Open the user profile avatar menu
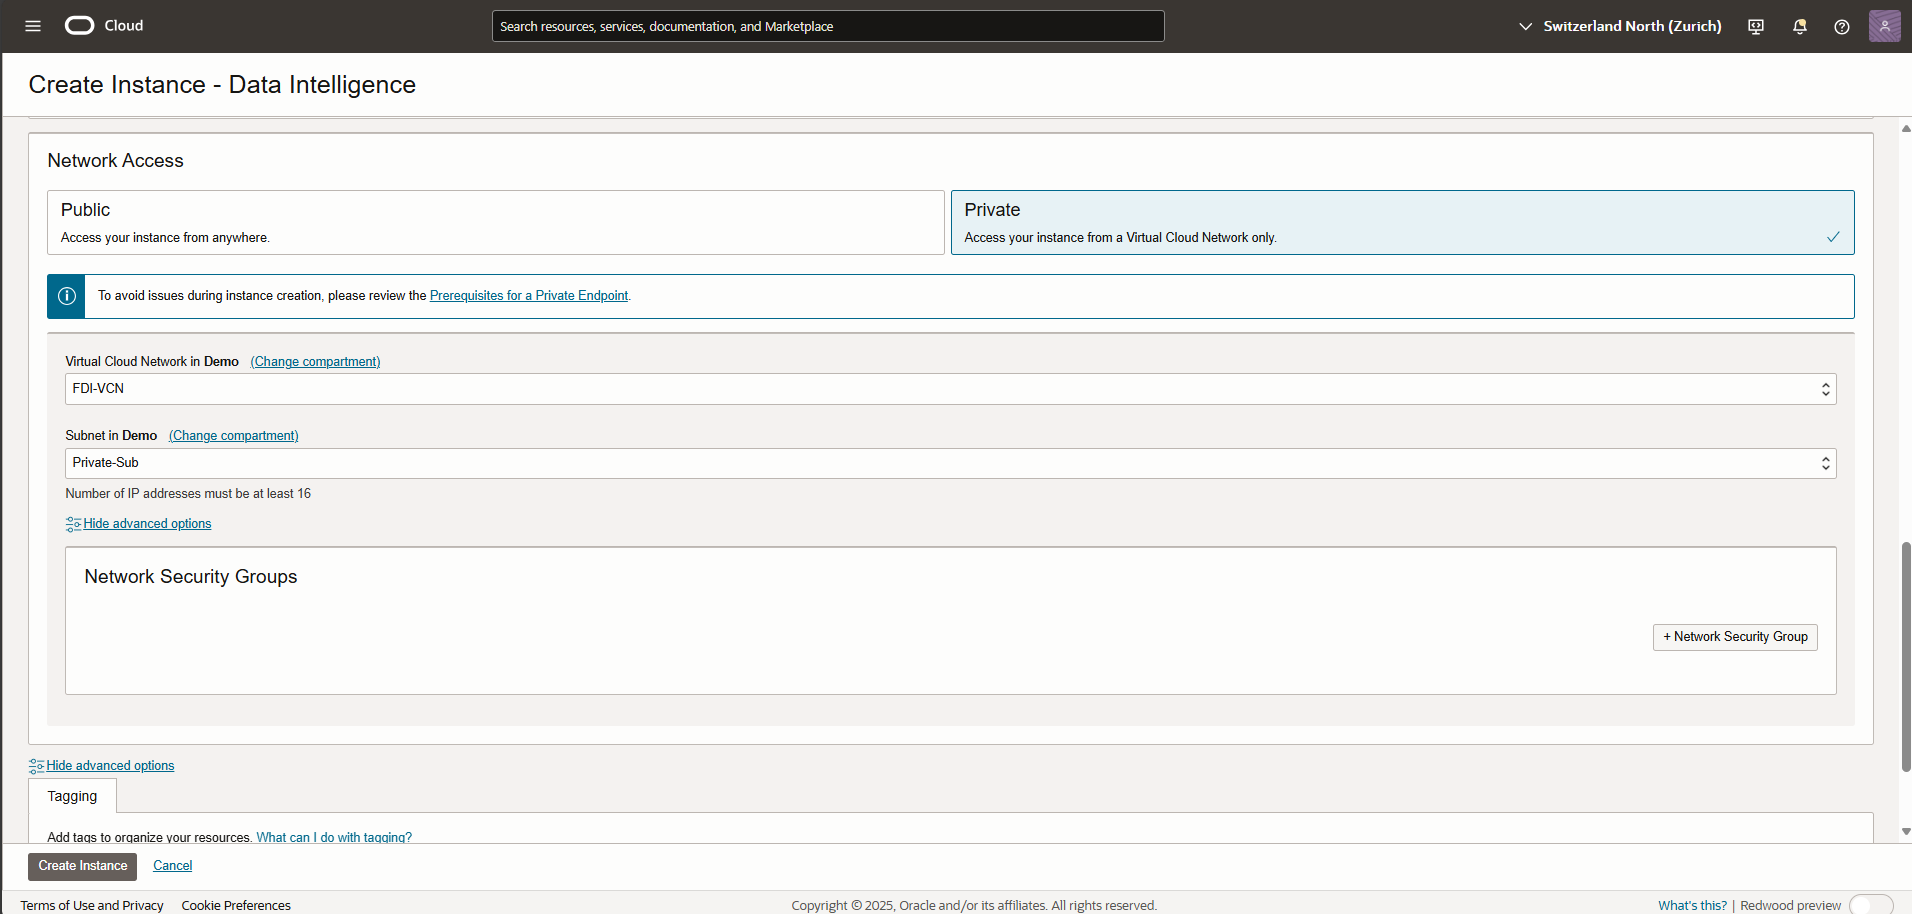Image resolution: width=1912 pixels, height=914 pixels. click(x=1884, y=26)
